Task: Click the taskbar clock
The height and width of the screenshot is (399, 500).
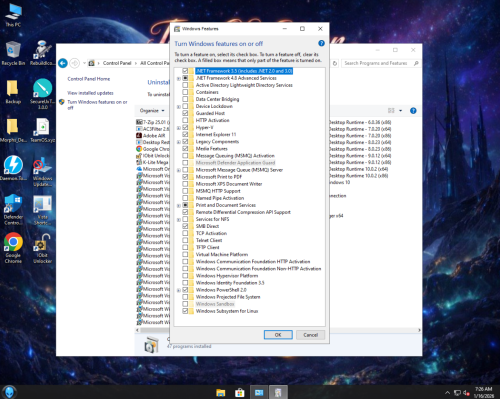Action: (484, 392)
